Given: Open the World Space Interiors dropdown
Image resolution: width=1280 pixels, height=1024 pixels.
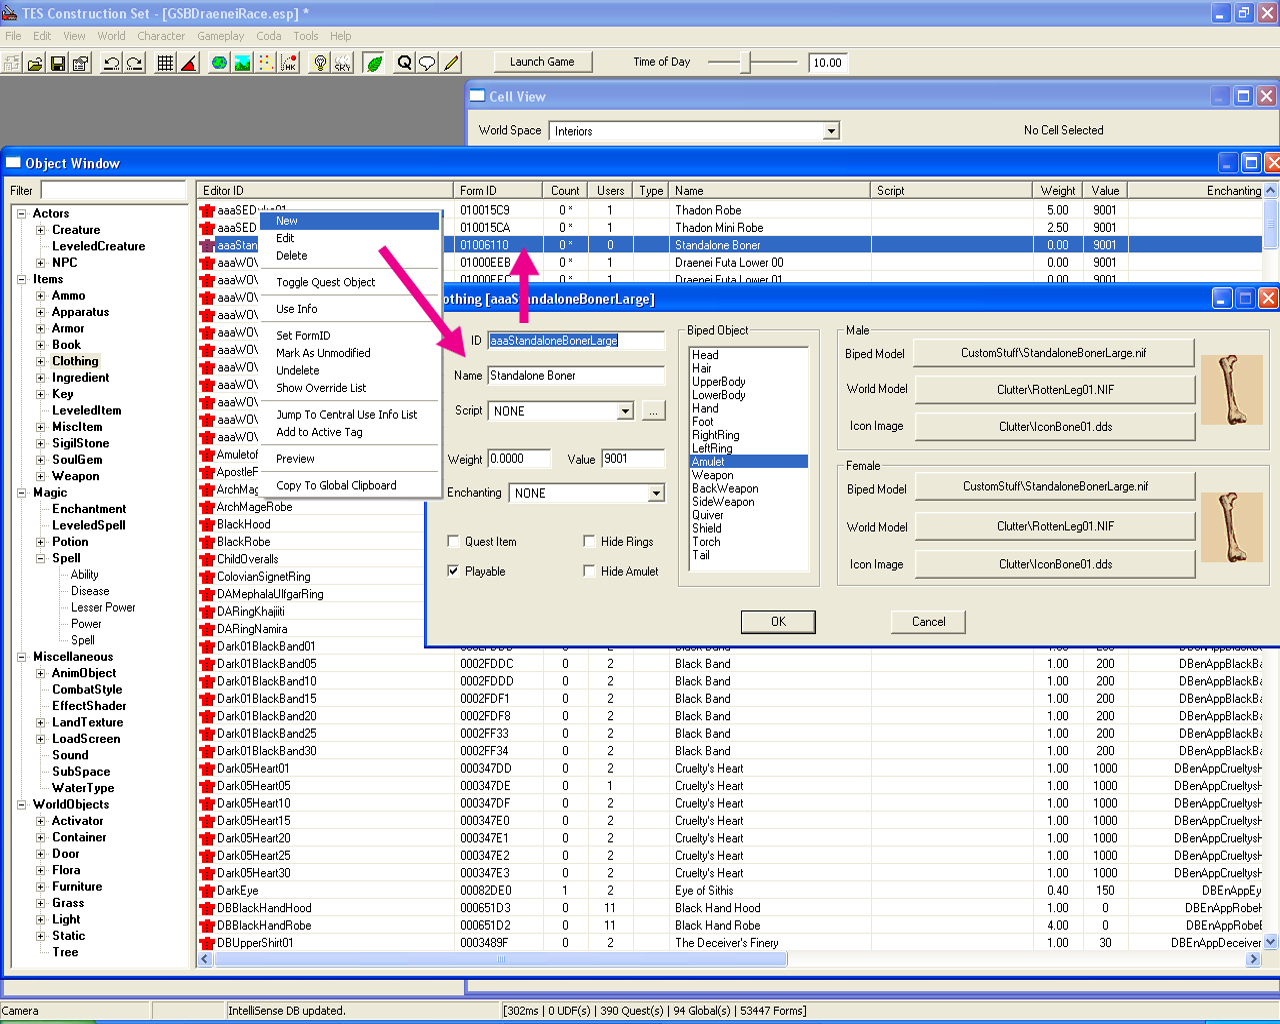Looking at the screenshot, I should tap(831, 131).
